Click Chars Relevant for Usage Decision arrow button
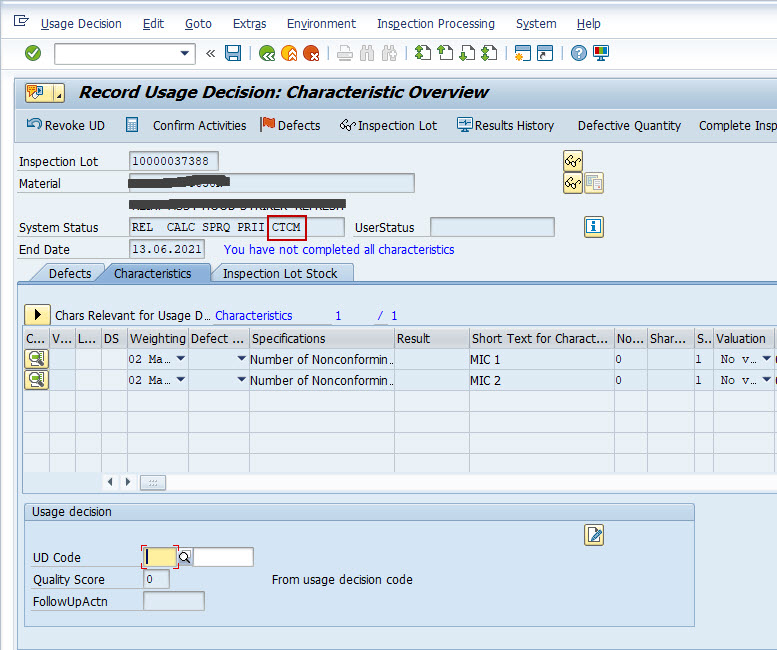This screenshot has height=650, width=777. pos(37,315)
